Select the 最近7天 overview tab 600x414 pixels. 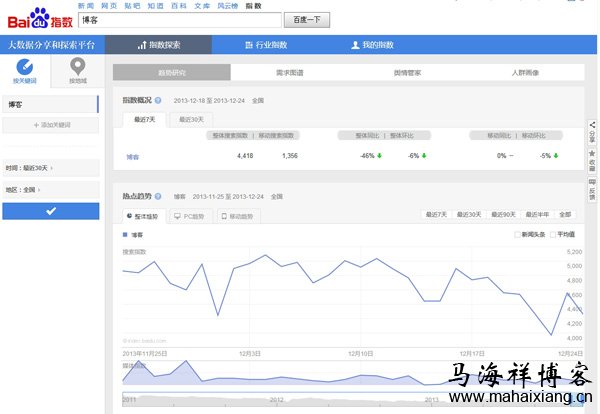145,120
